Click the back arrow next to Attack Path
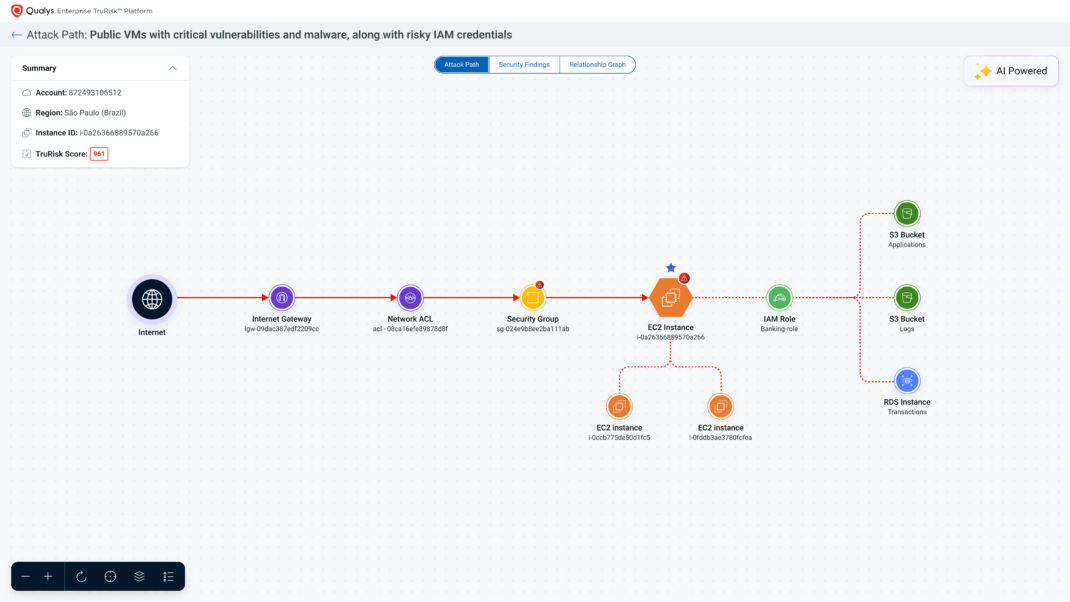The width and height of the screenshot is (1070, 602). 15,33
